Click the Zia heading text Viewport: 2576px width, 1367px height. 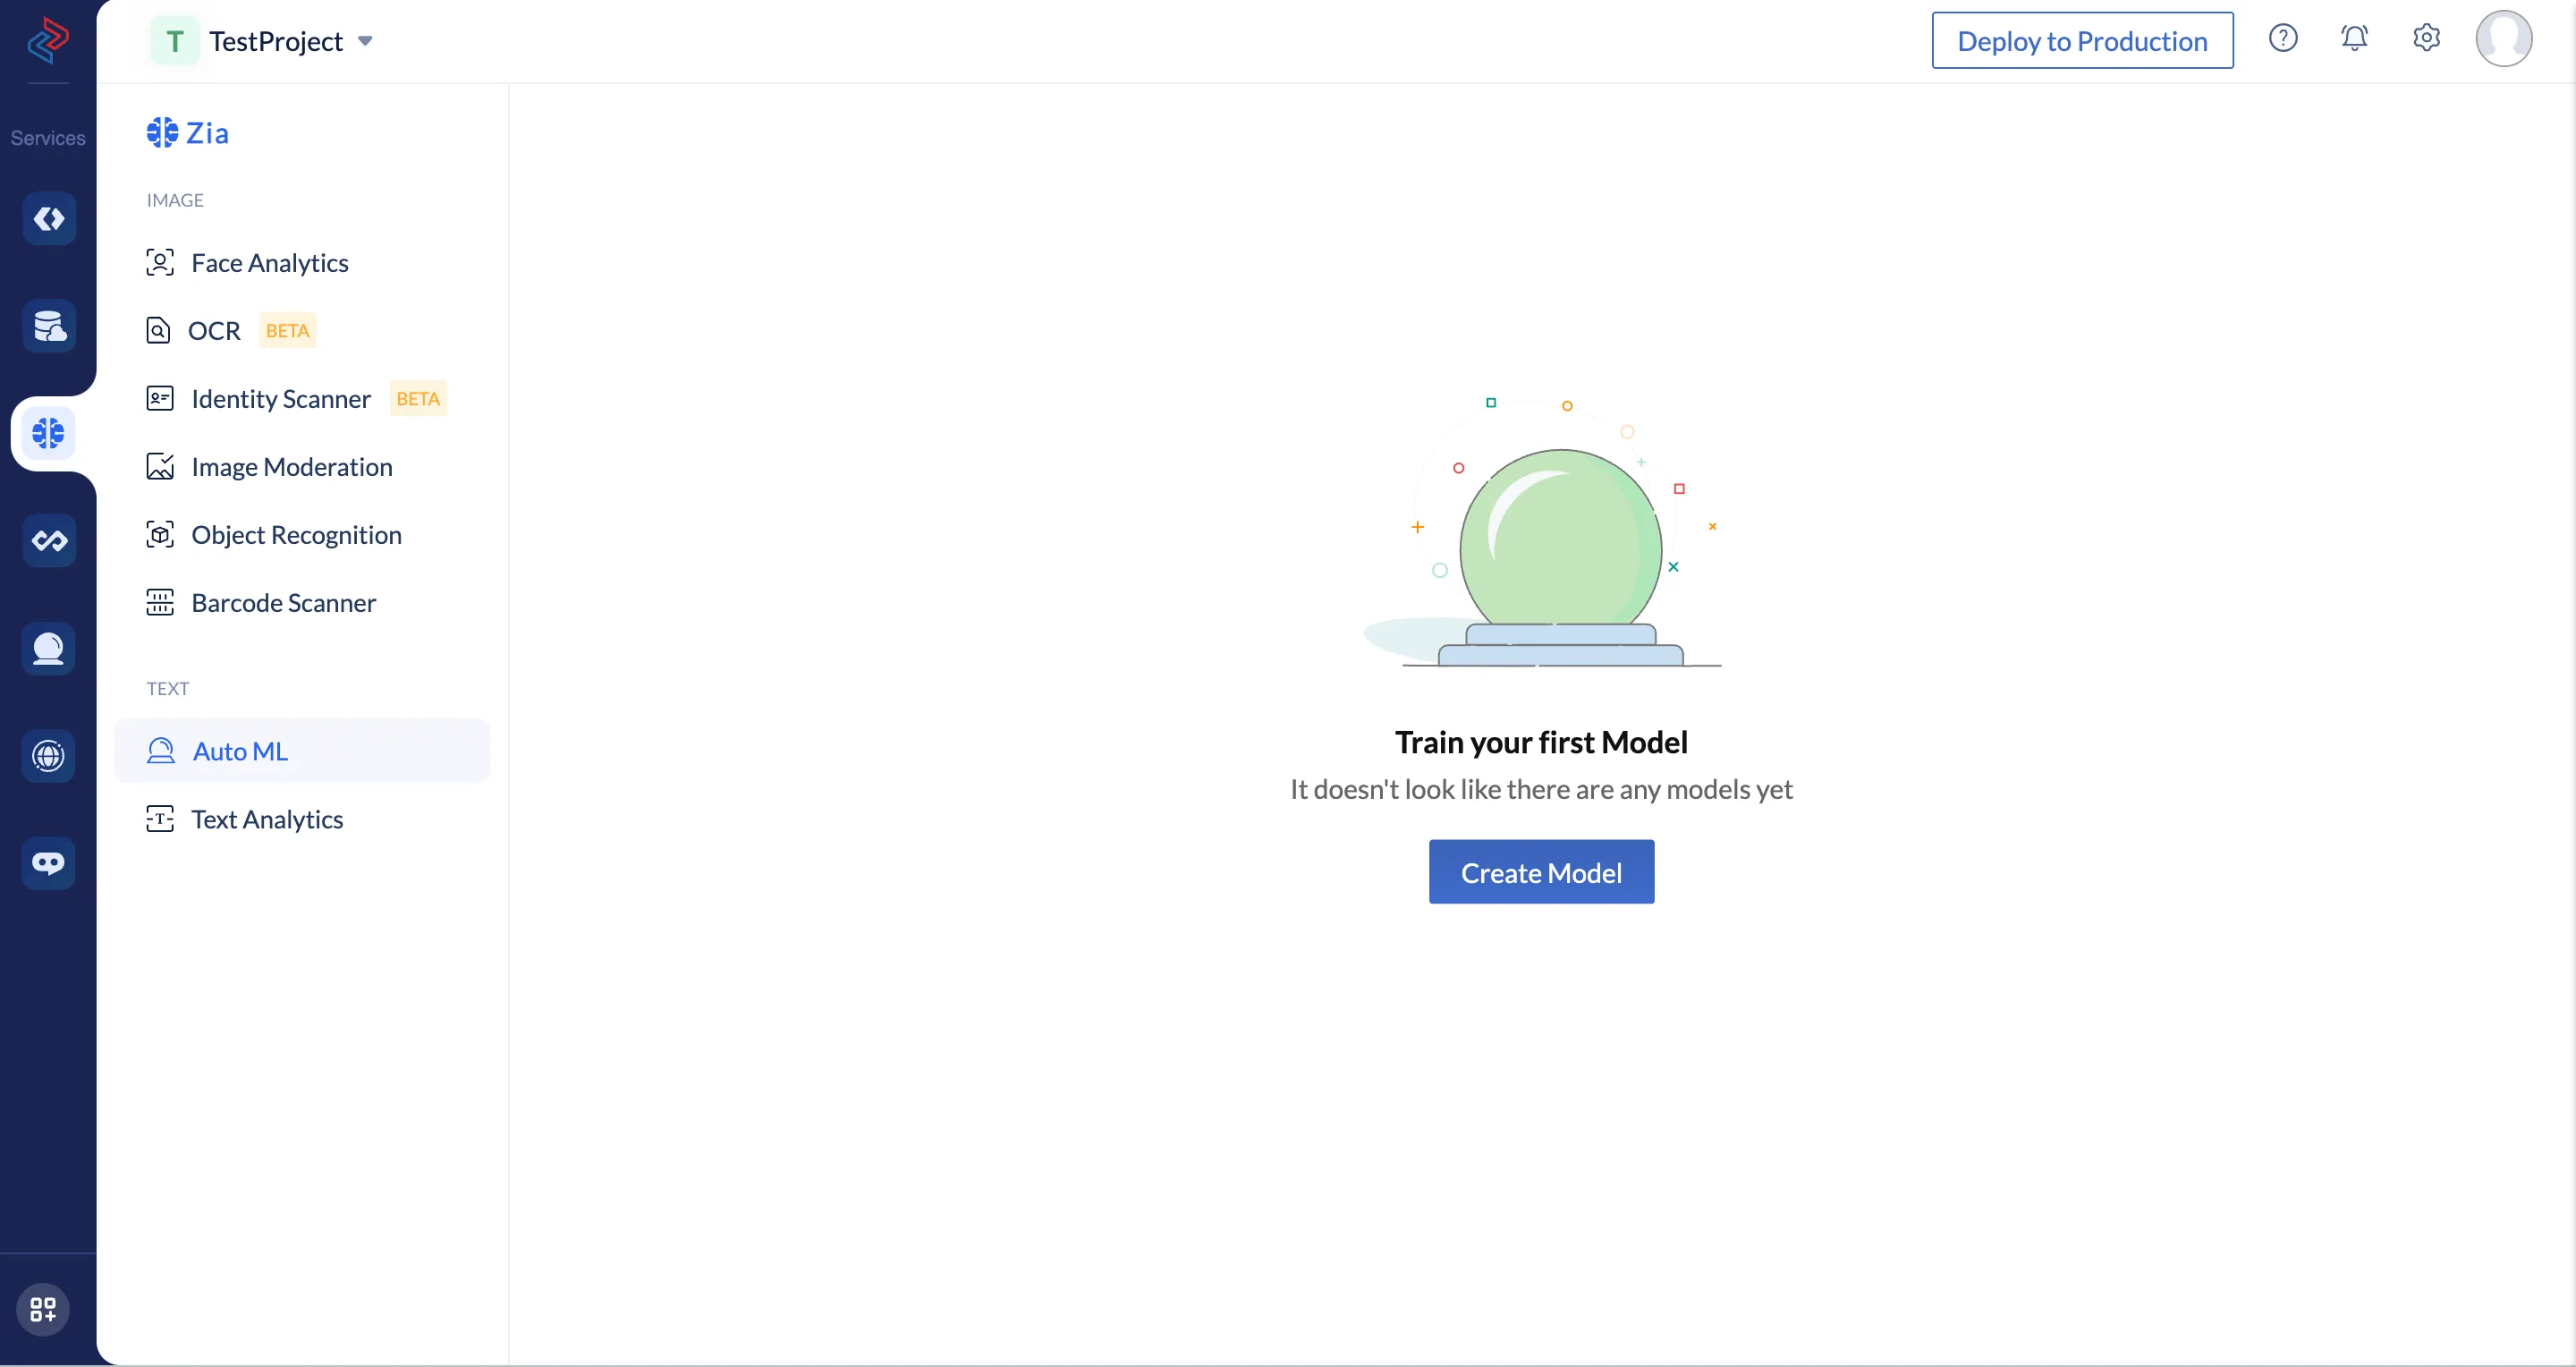click(x=207, y=133)
